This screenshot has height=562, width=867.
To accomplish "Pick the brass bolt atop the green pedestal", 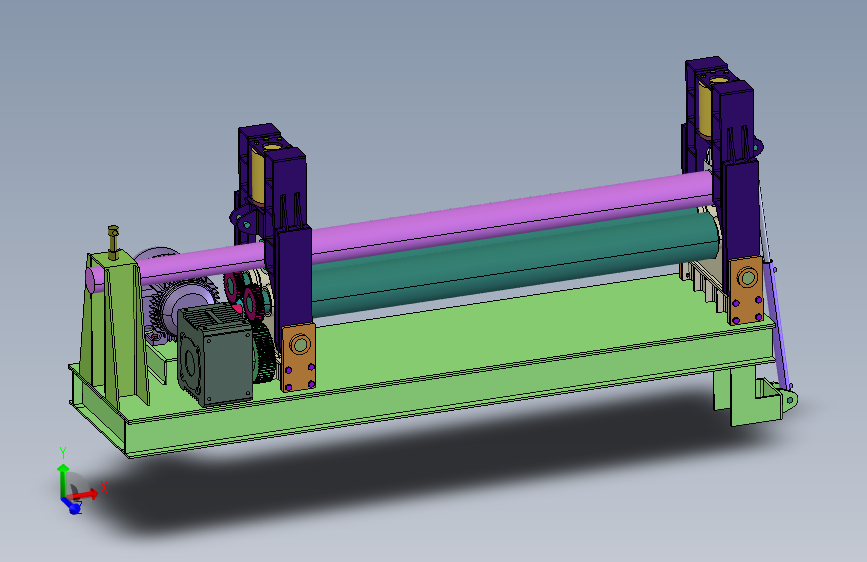I will pos(113,242).
